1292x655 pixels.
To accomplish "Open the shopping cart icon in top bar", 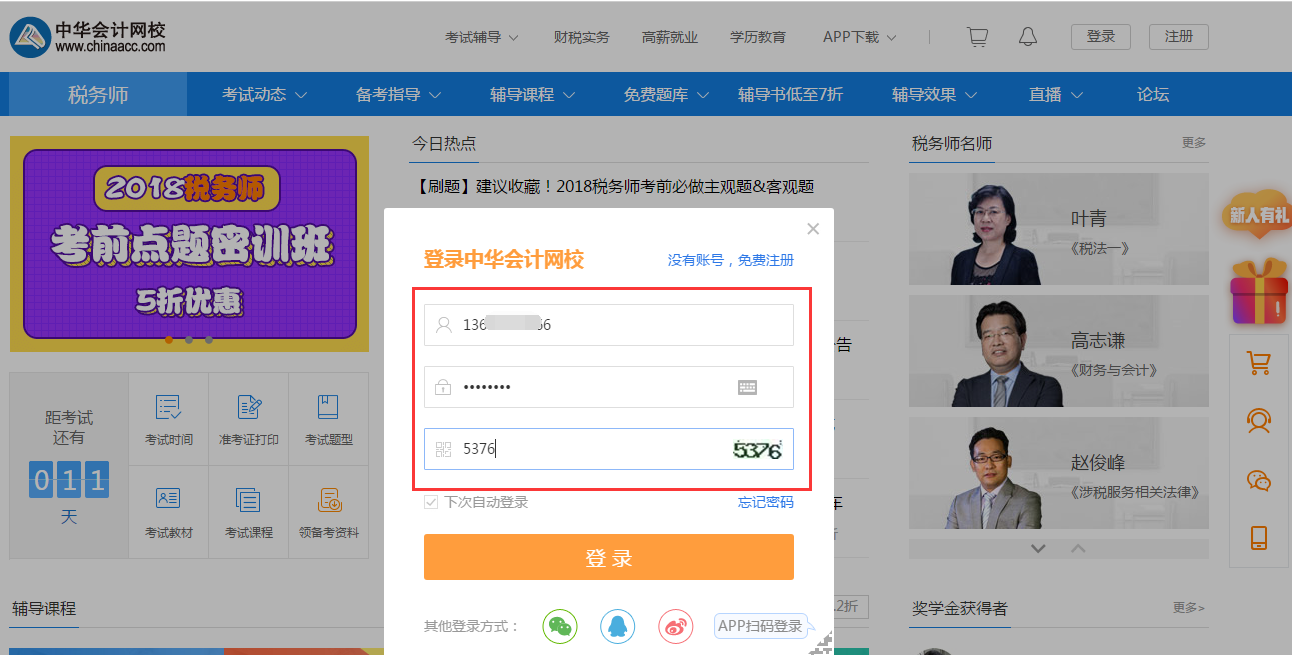I will pyautogui.click(x=977, y=37).
